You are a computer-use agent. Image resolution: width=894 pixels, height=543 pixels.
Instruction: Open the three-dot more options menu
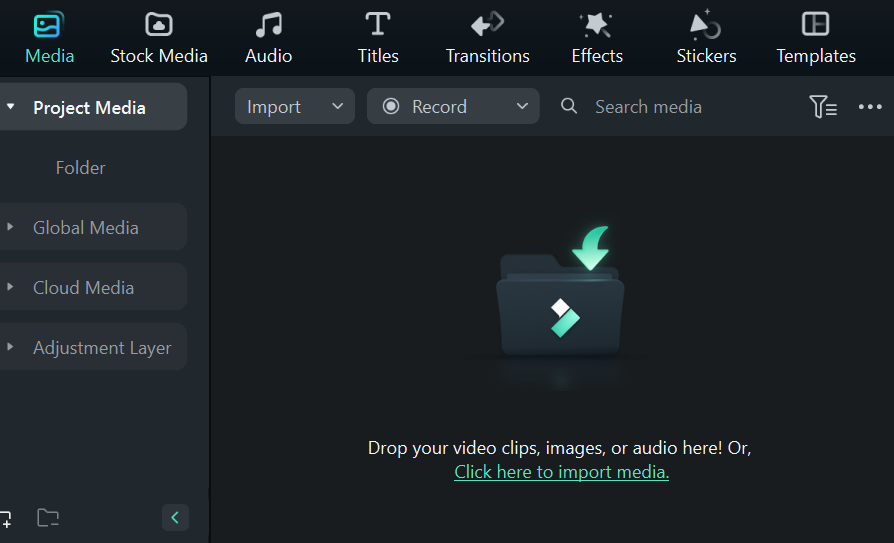[870, 107]
